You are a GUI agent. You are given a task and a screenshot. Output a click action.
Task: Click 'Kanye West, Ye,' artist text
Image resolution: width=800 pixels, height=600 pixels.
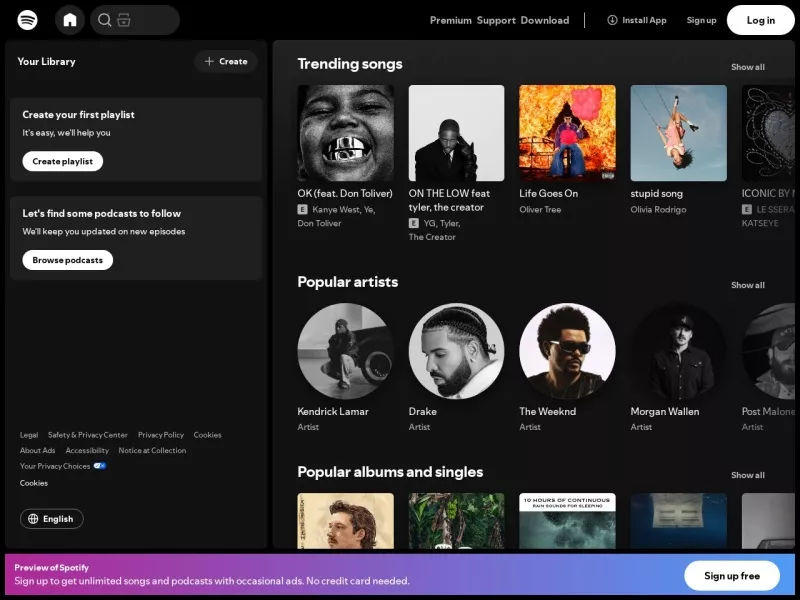tap(344, 209)
